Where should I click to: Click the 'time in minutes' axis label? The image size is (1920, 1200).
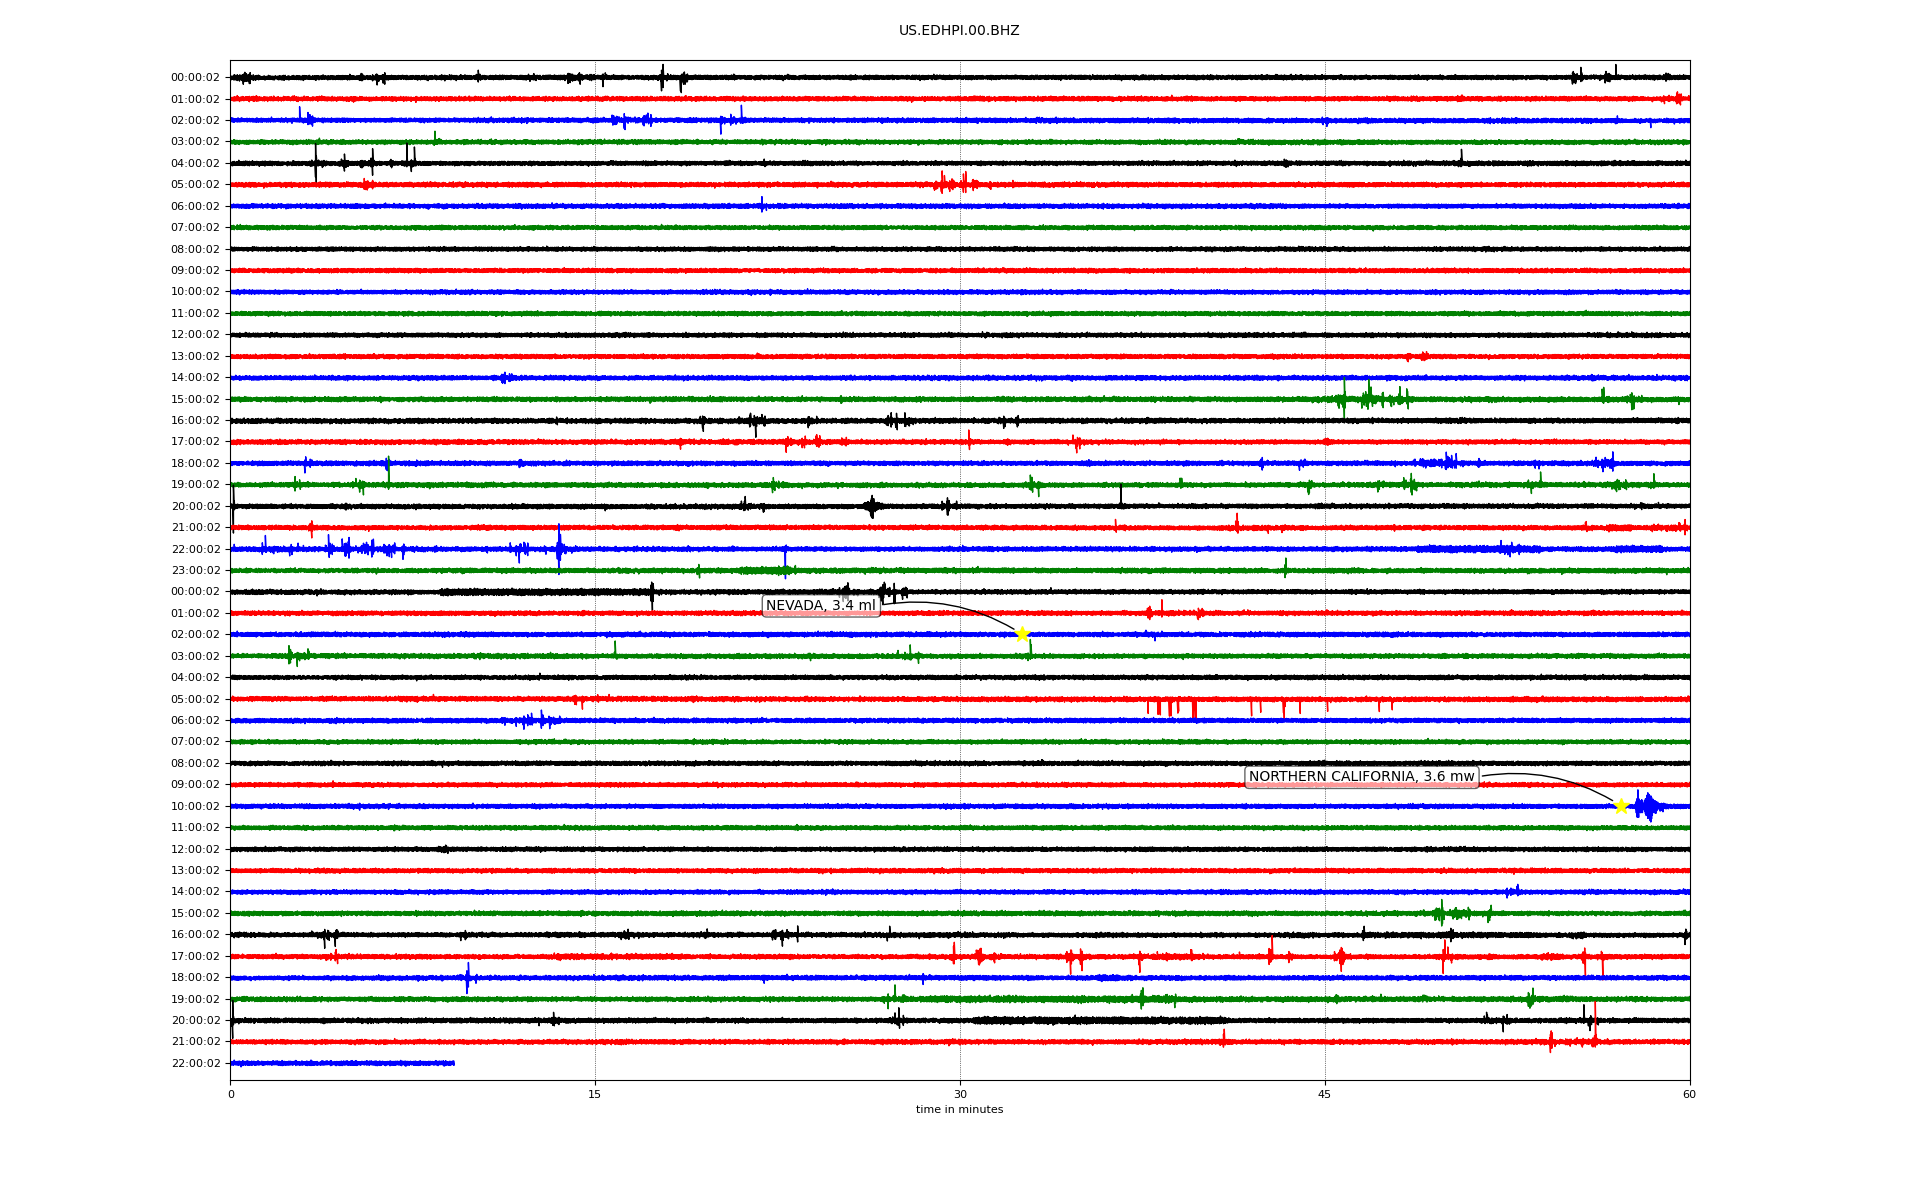click(x=959, y=1110)
